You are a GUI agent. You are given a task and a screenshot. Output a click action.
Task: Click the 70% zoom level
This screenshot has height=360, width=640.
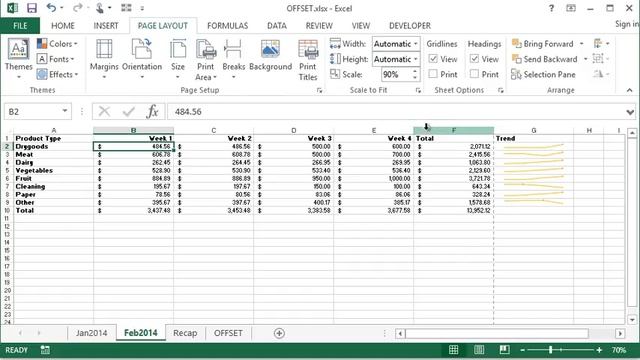619,350
